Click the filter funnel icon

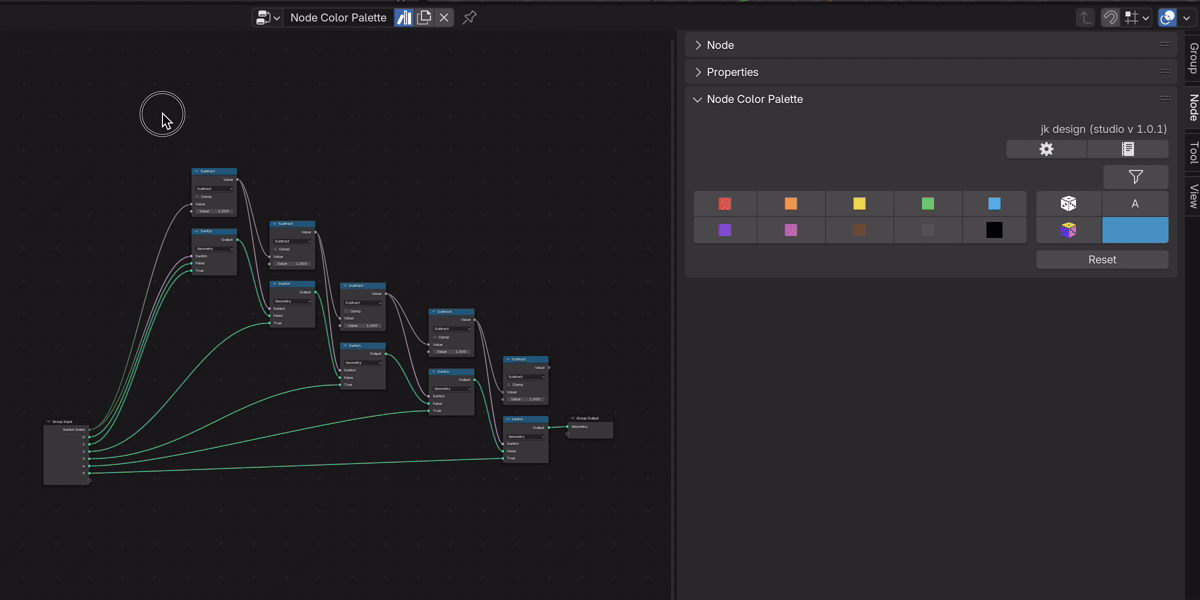click(1136, 177)
